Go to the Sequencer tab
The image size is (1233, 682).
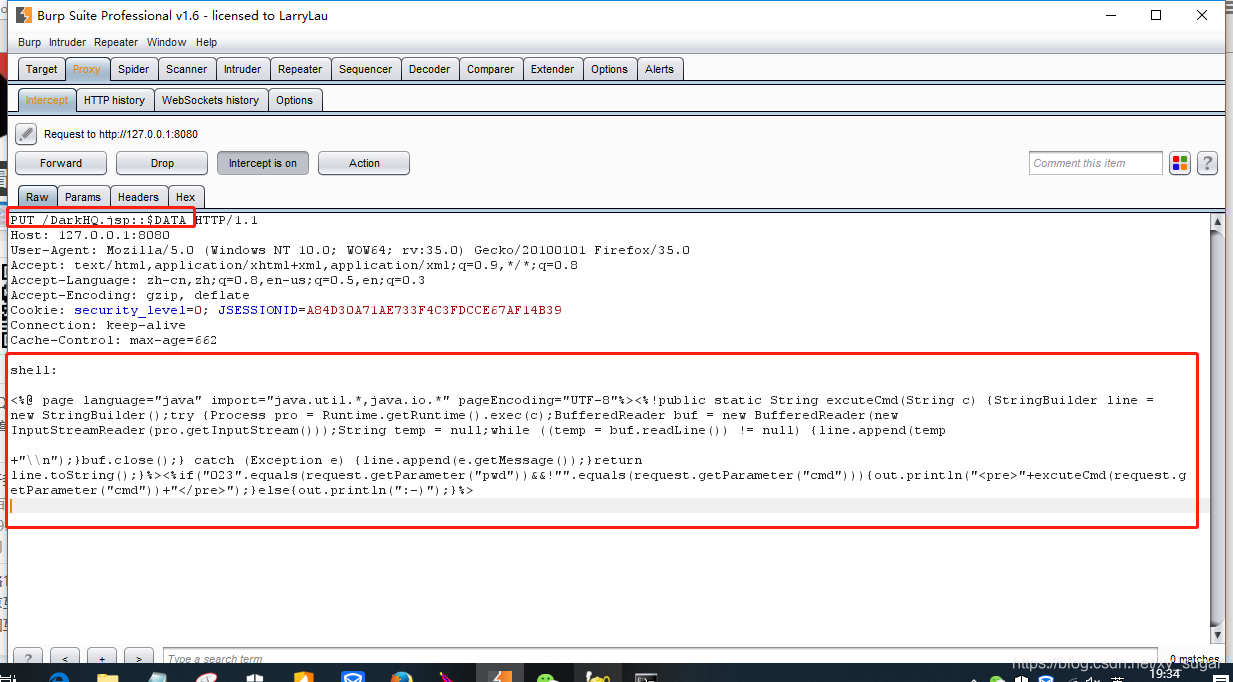366,69
